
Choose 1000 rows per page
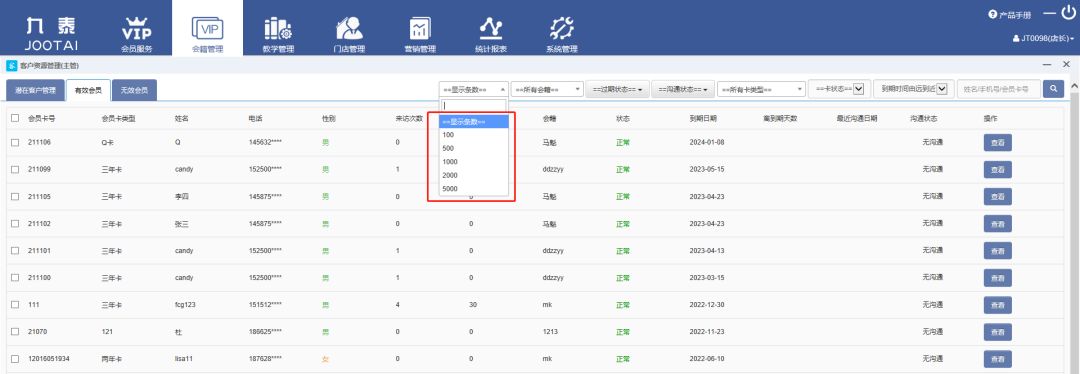474,162
